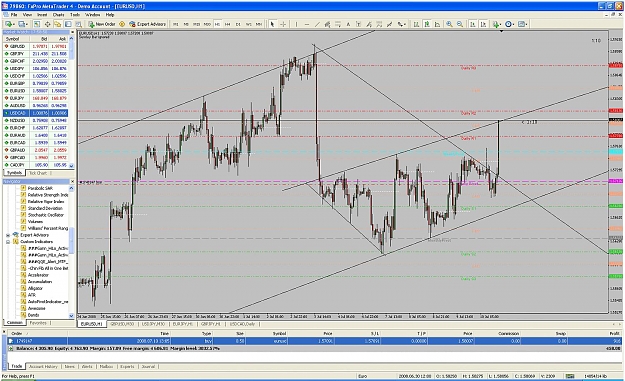
Task: Select the W1 timeframe button
Action: pyautogui.click(x=248, y=24)
